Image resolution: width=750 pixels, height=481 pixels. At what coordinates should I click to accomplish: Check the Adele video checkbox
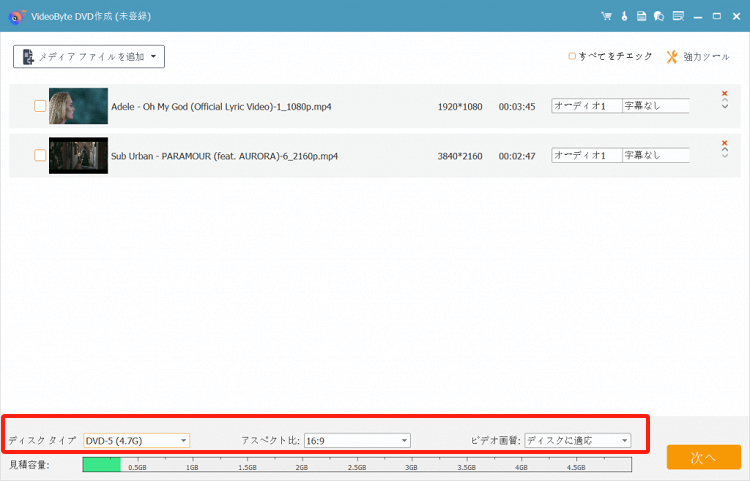pos(40,106)
